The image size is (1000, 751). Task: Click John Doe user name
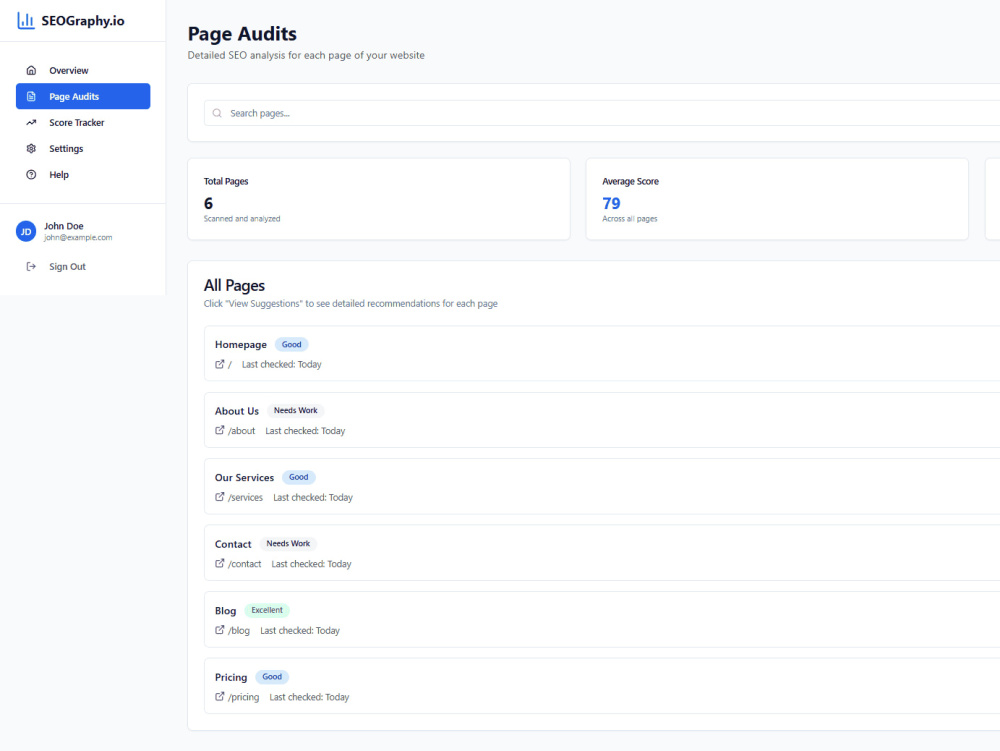point(64,226)
